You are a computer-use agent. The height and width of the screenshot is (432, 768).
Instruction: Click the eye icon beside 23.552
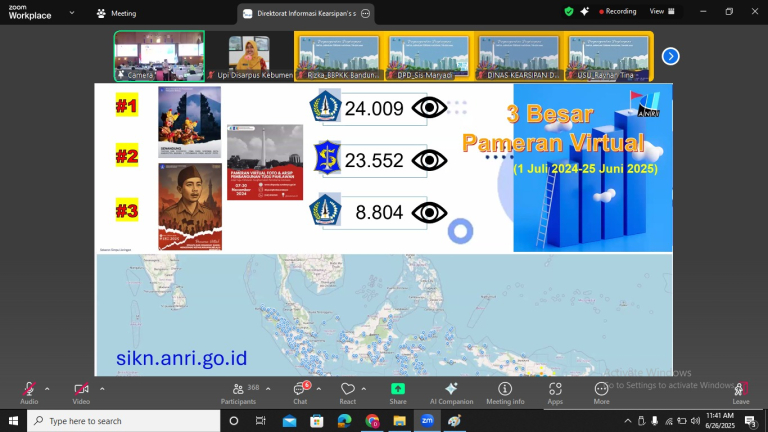(x=429, y=160)
